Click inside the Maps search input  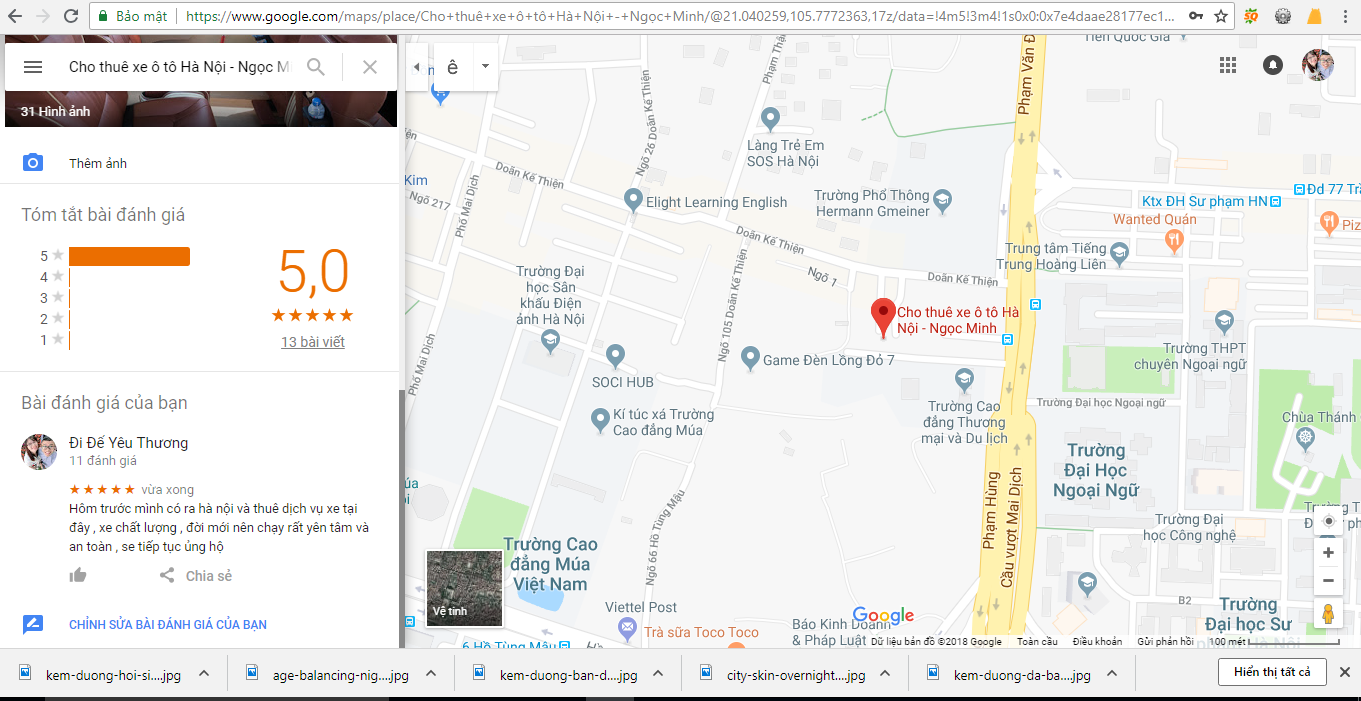[178, 67]
